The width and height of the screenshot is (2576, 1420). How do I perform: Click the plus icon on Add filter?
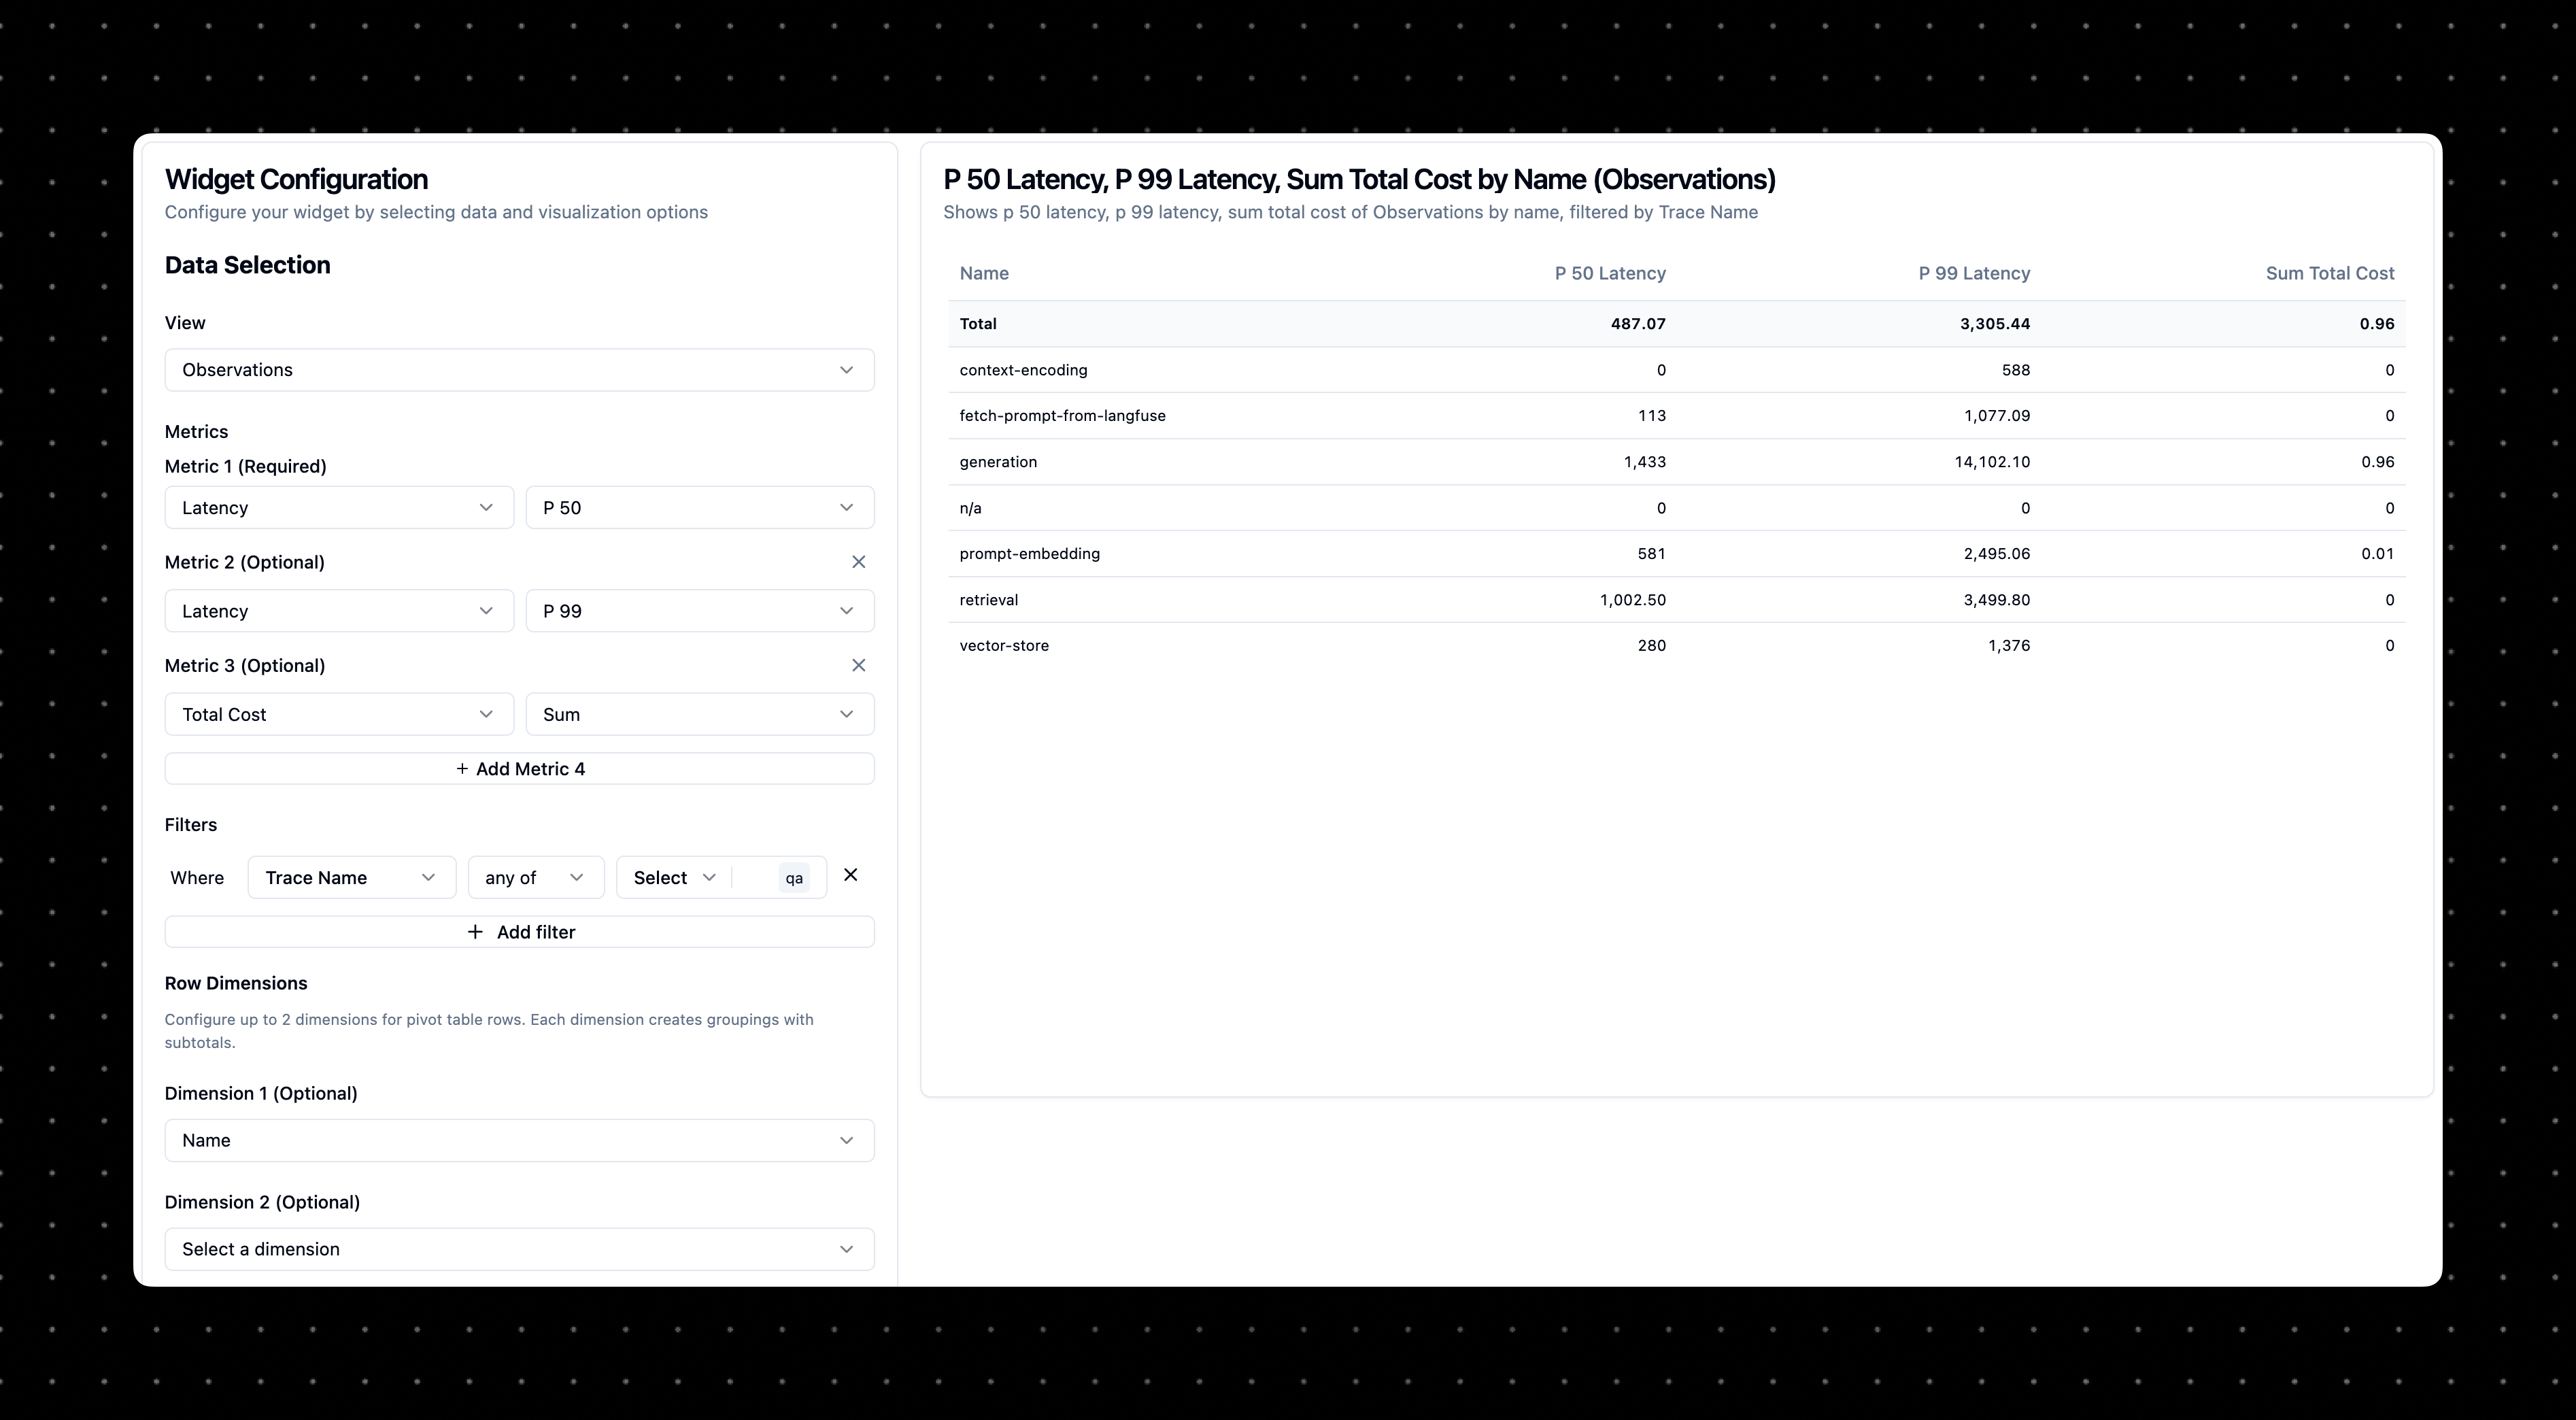click(x=474, y=931)
